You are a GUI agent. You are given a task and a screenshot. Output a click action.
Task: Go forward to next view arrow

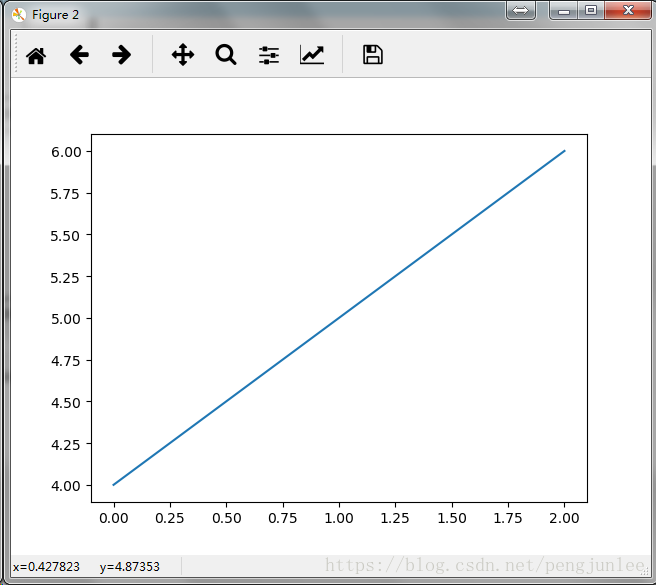pyautogui.click(x=122, y=55)
